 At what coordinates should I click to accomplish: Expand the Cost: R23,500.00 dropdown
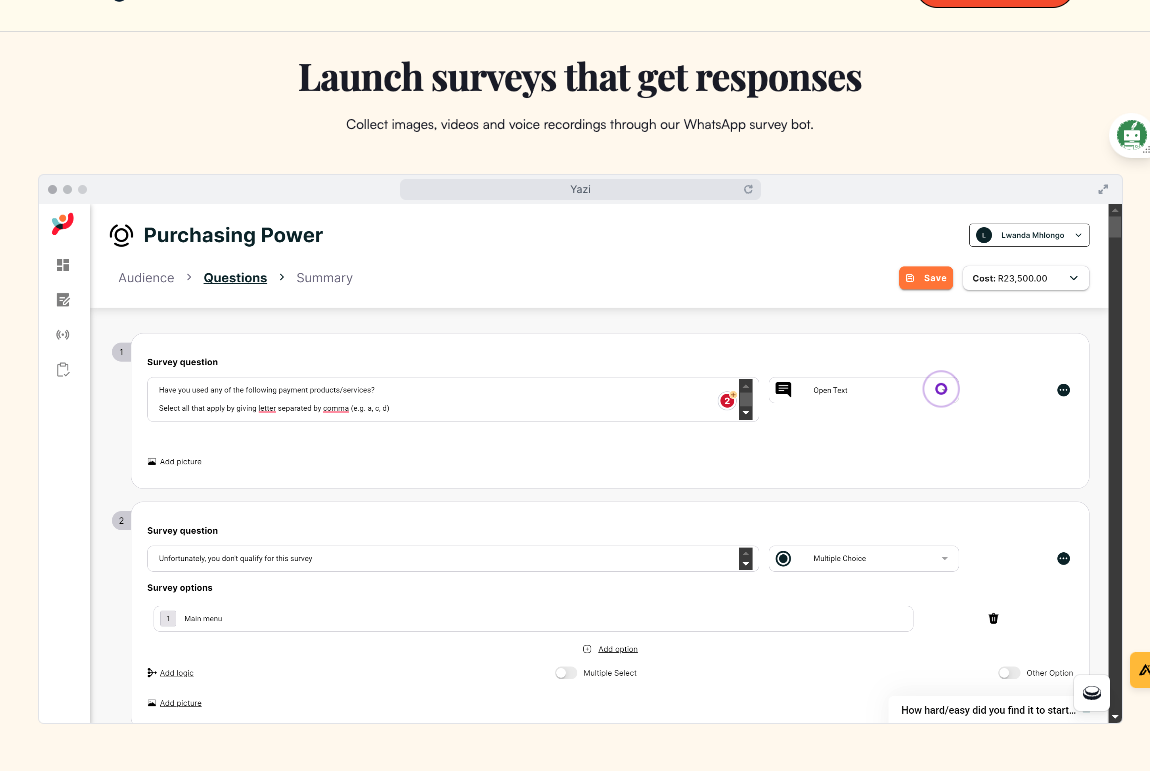[x=1025, y=278]
